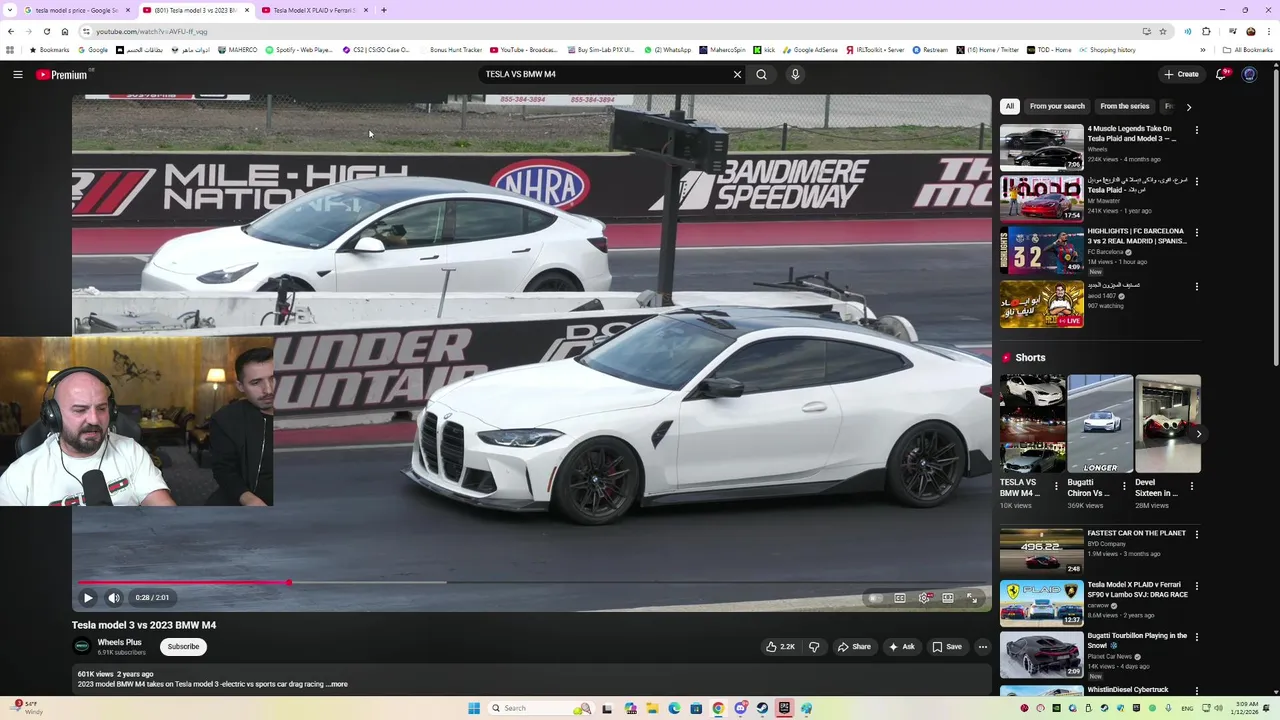Start voice search with microphone
The width and height of the screenshot is (1280, 720).
[x=795, y=74]
